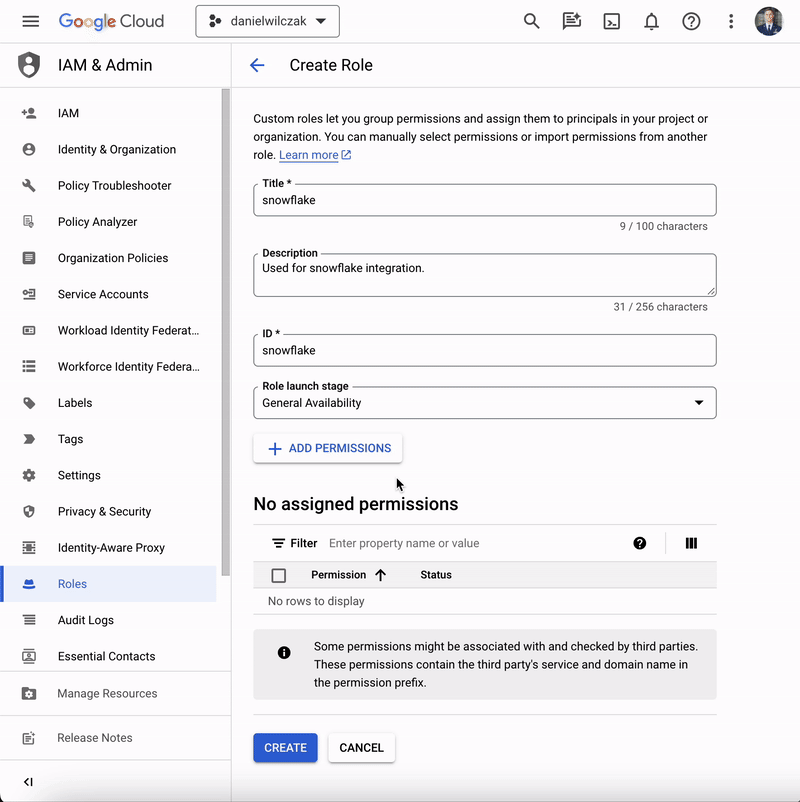Activate Cloud Shell terminal icon
Screen dimensions: 800x802
(x=611, y=21)
